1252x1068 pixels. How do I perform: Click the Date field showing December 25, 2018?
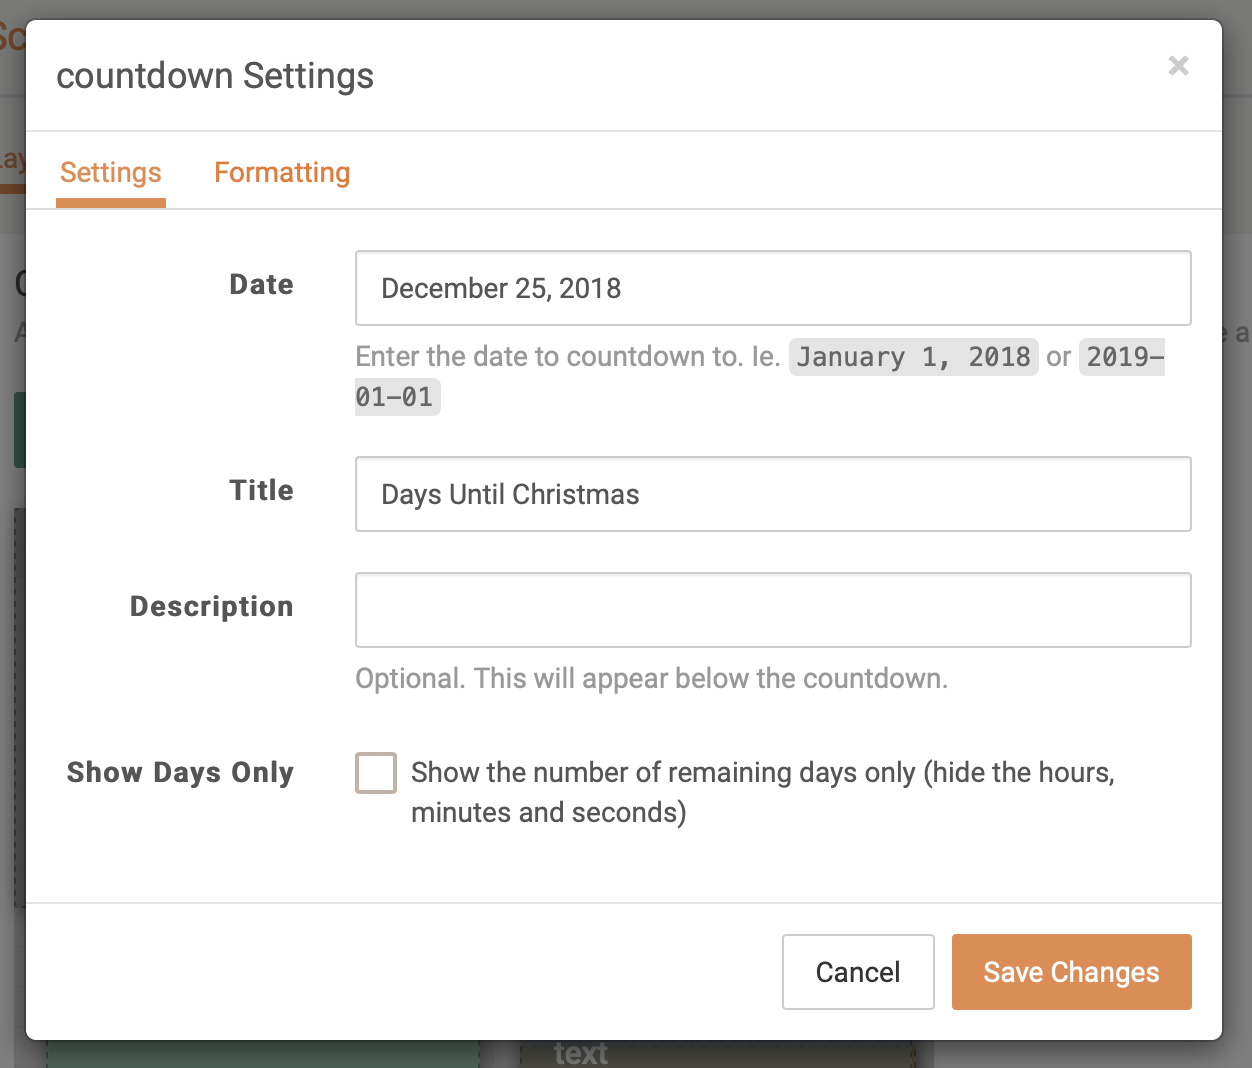point(773,288)
